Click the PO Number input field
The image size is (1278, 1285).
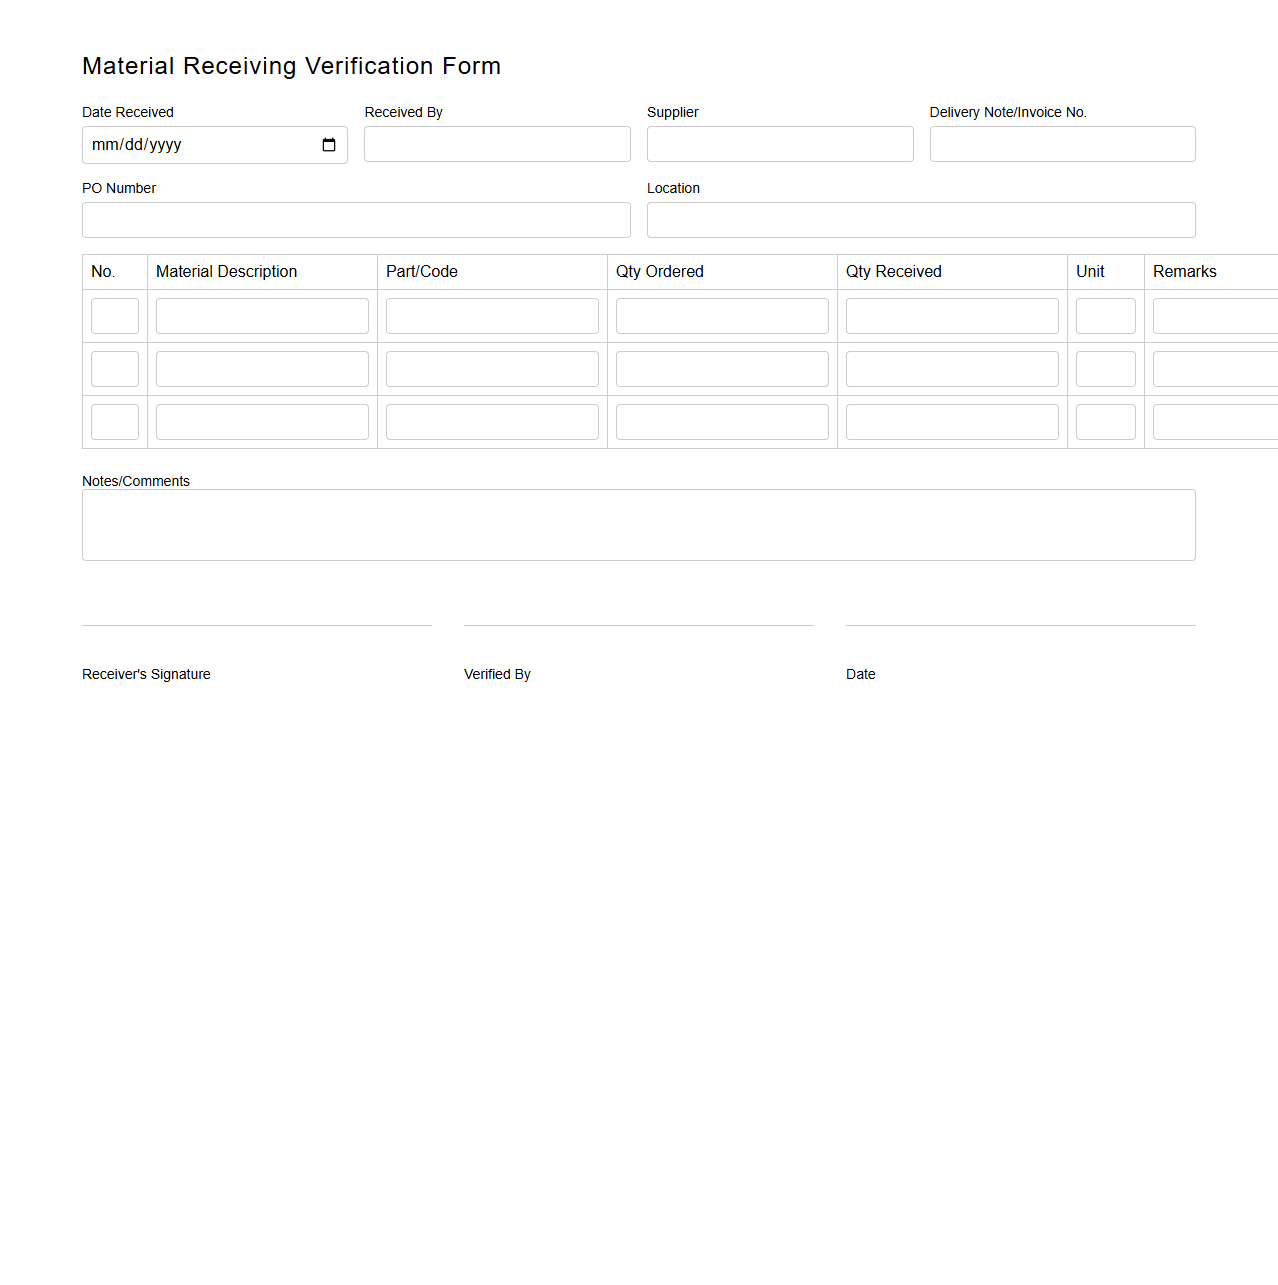(356, 220)
